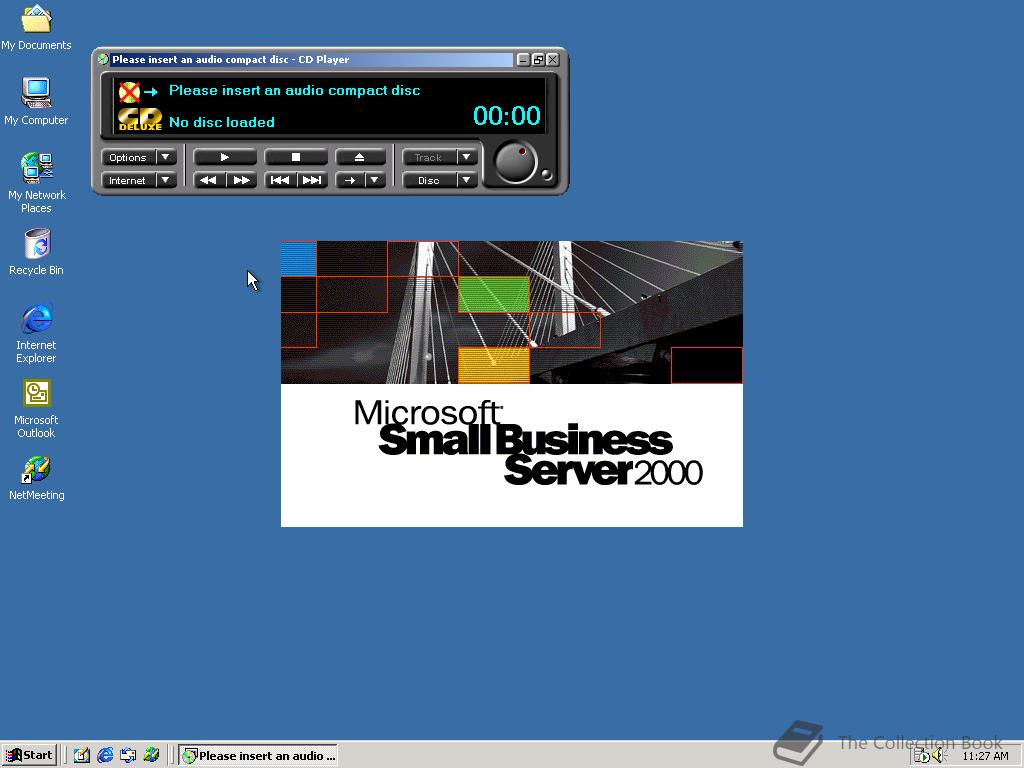Click the play mode arrow button
The width and height of the screenshot is (1024, 768).
[x=349, y=180]
